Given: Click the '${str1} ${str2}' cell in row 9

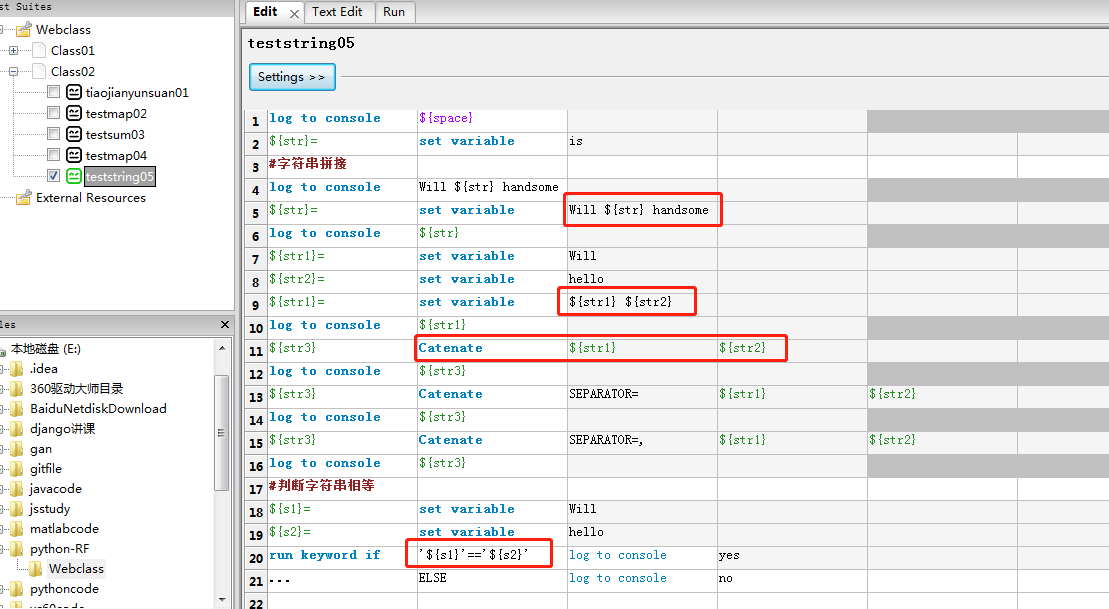Looking at the screenshot, I should click(642, 304).
